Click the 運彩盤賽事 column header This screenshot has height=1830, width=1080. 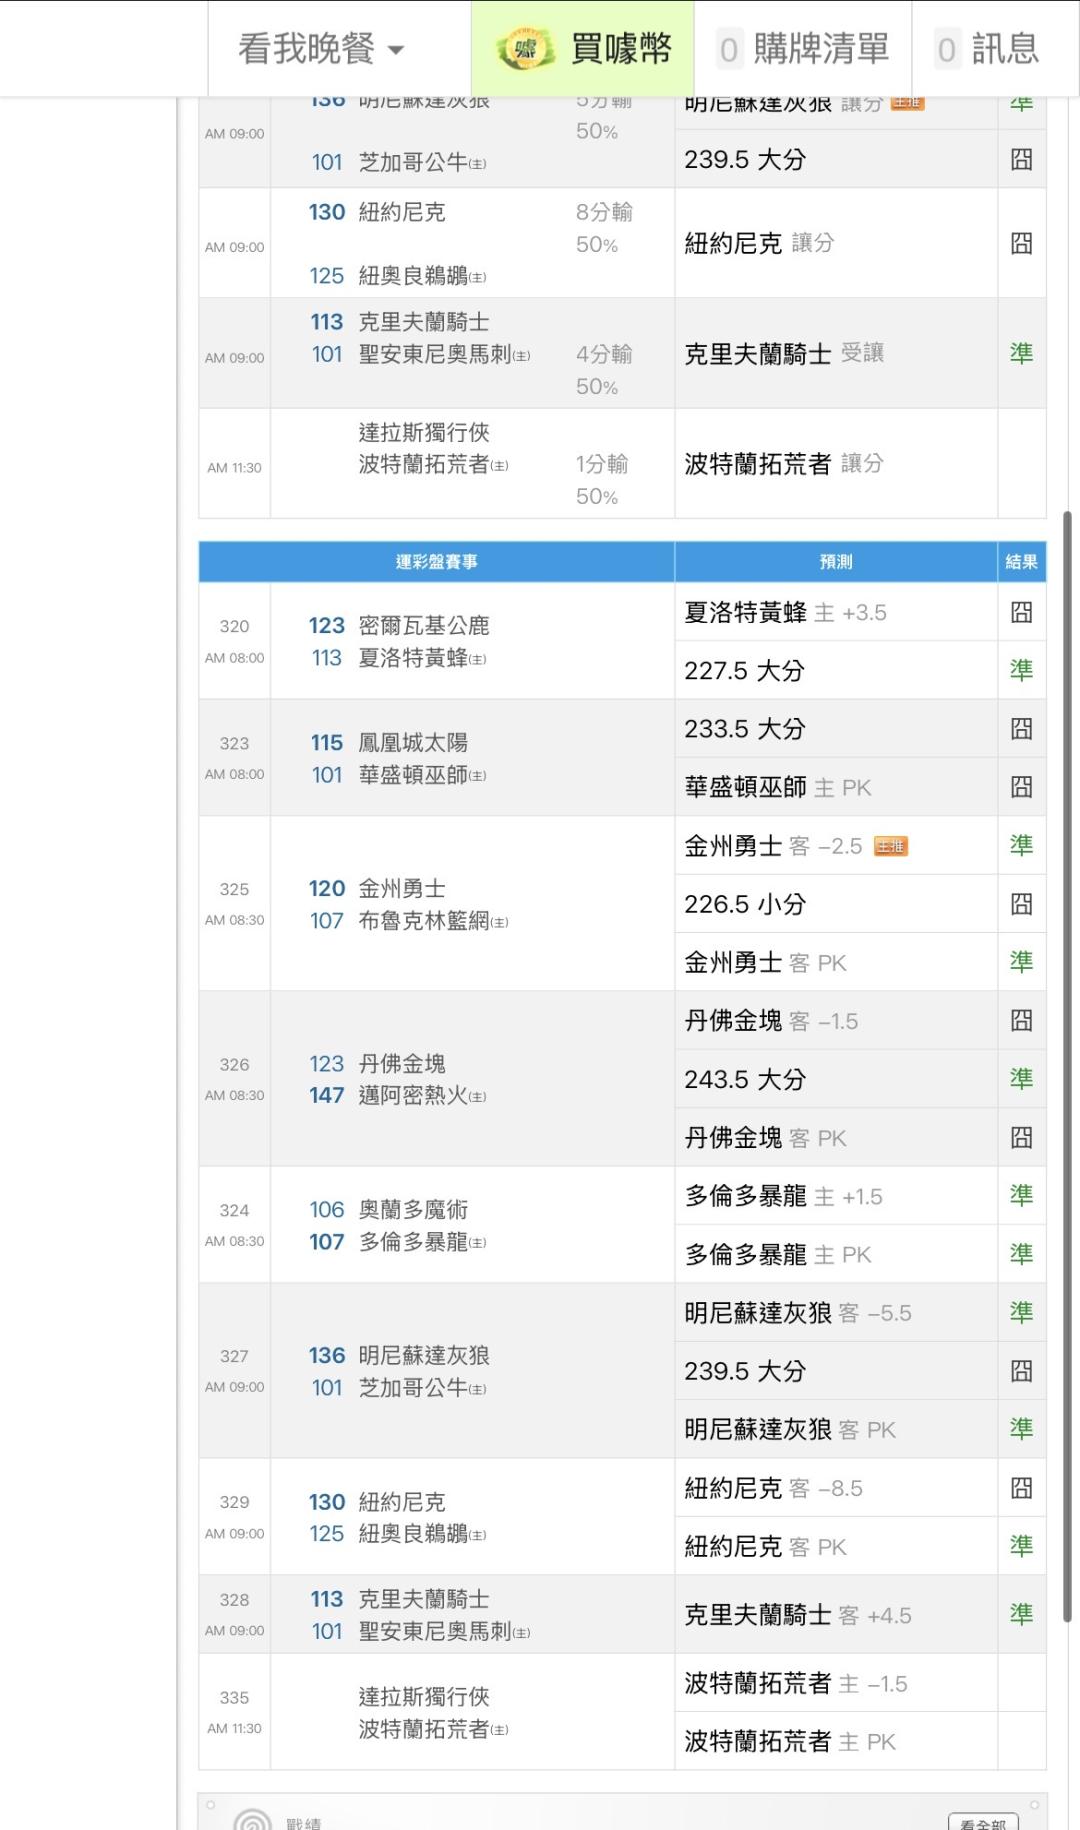click(436, 562)
